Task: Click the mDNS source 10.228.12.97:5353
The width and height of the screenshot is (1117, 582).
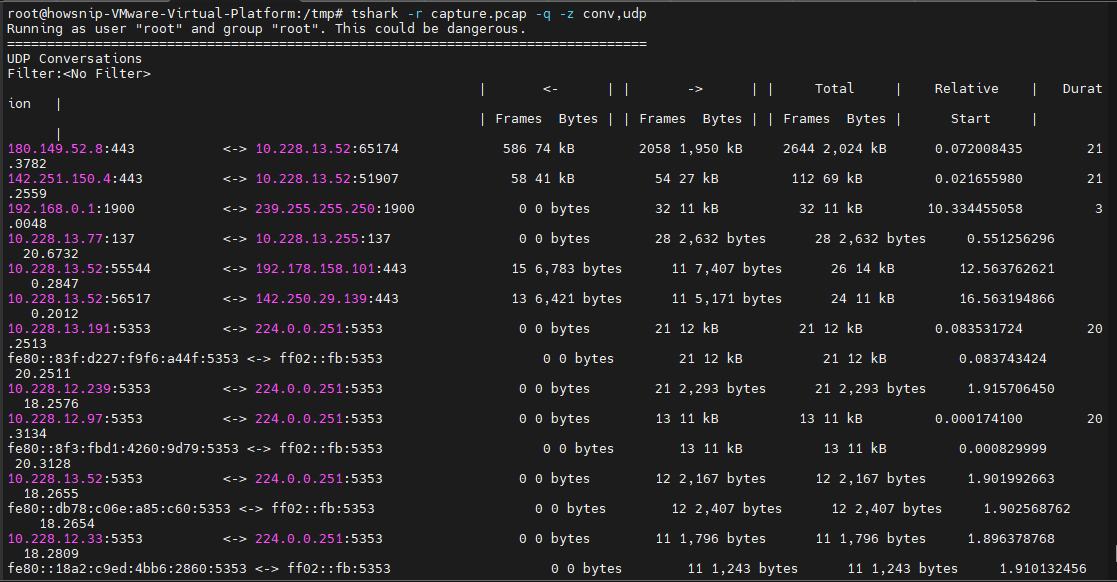Action: tap(75, 418)
